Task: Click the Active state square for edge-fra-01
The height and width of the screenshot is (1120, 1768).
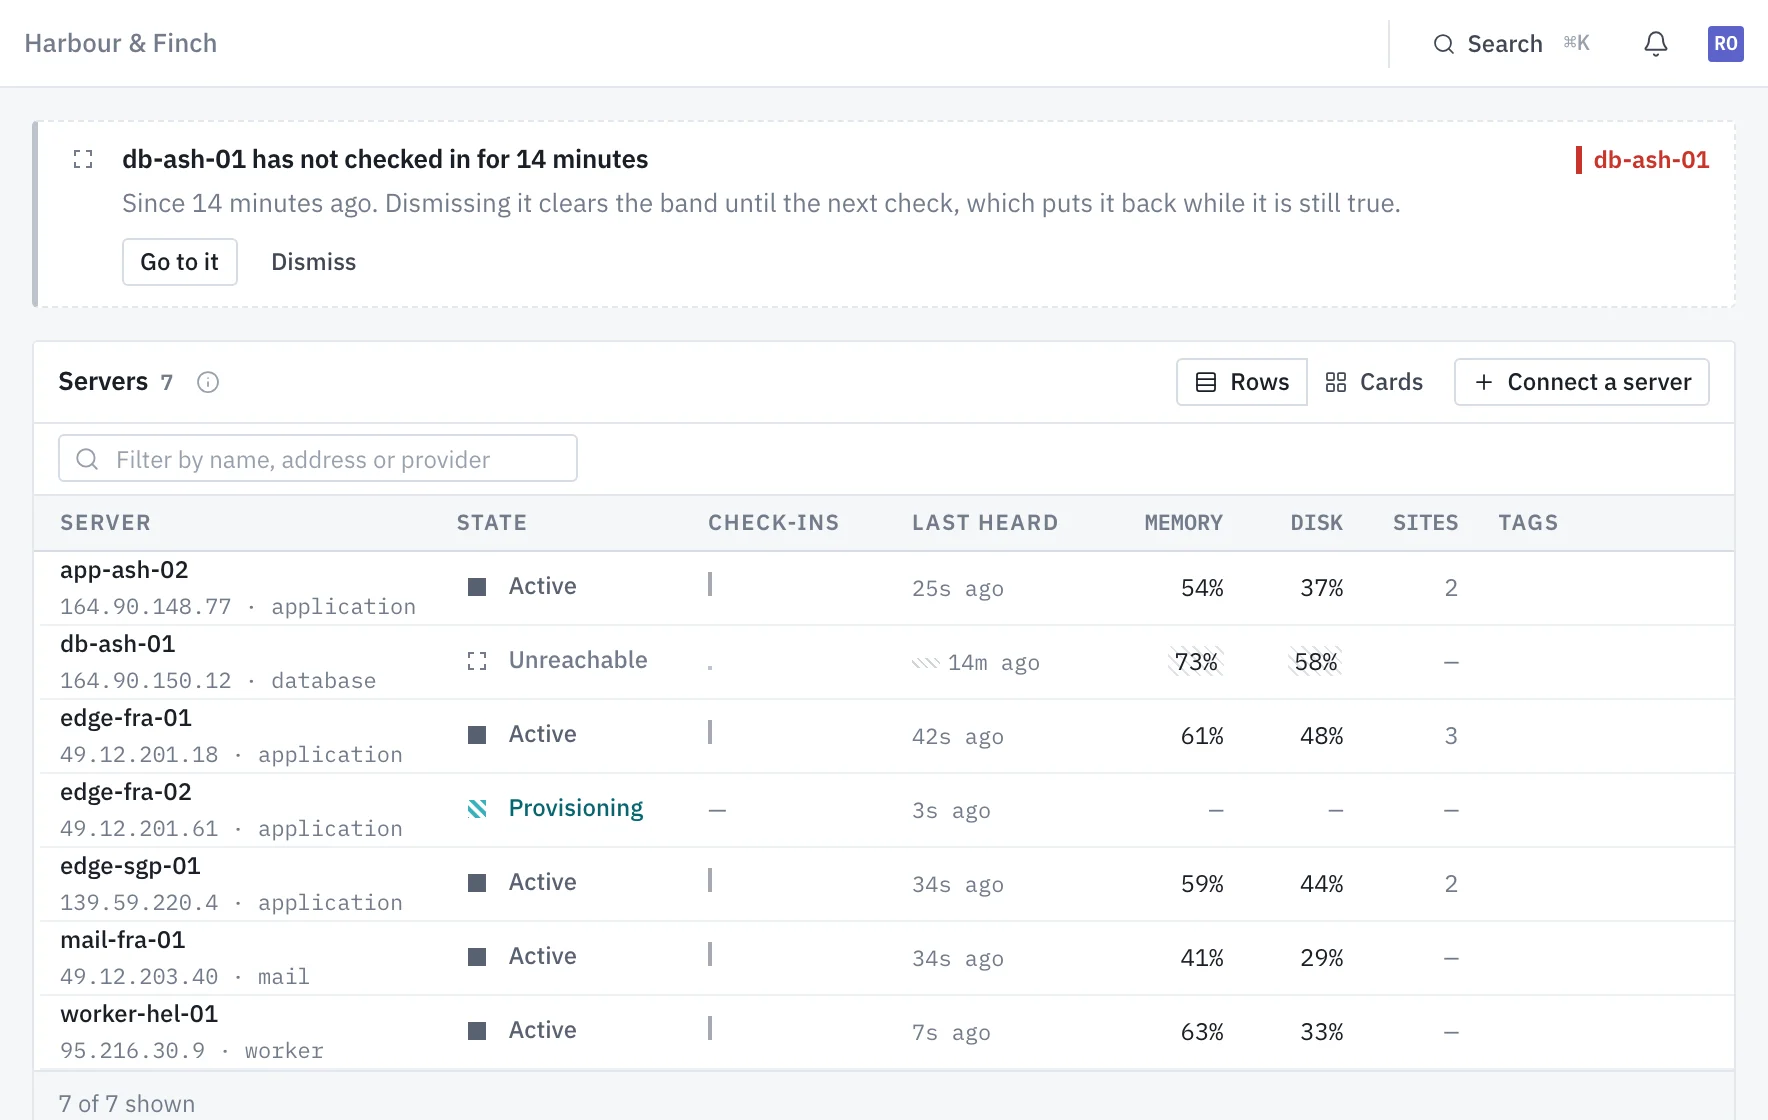Action: pyautogui.click(x=477, y=735)
